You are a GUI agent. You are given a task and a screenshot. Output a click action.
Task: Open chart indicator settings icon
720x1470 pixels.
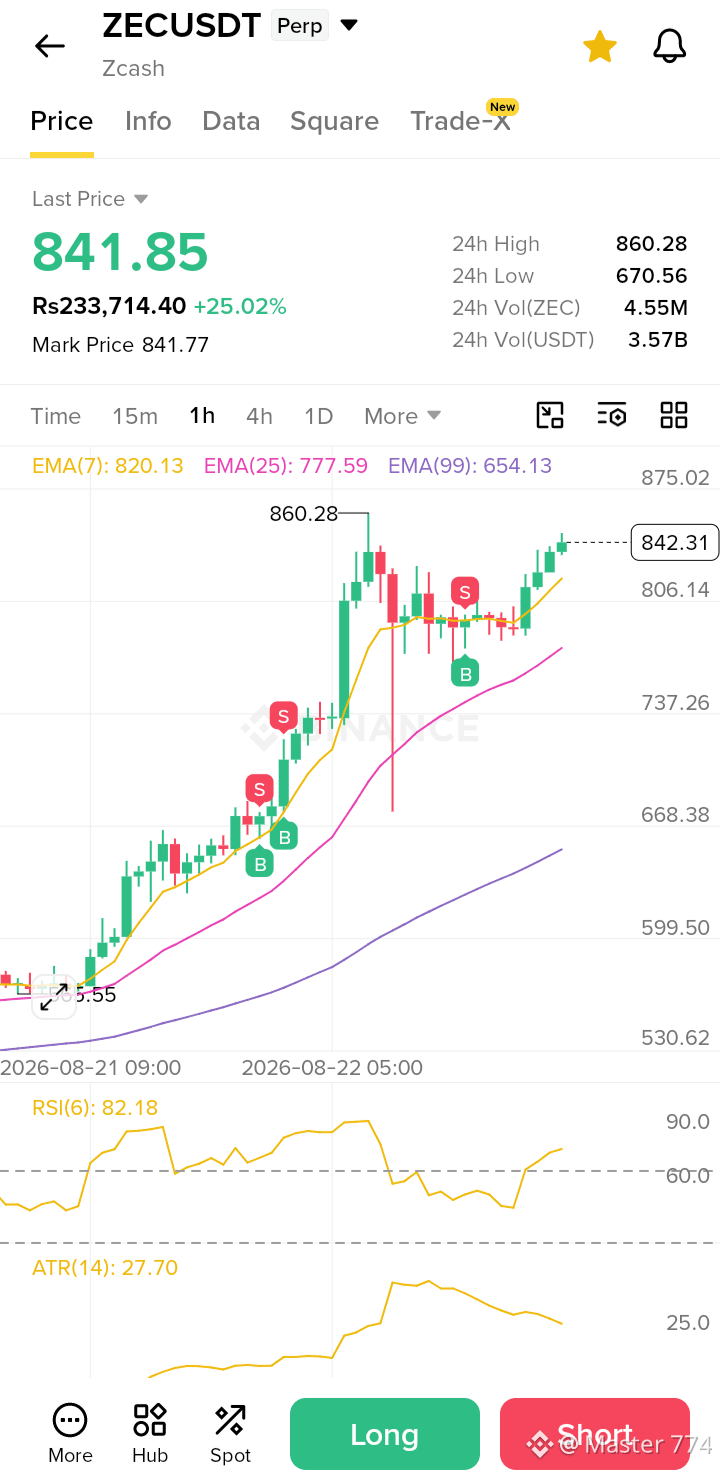point(612,415)
